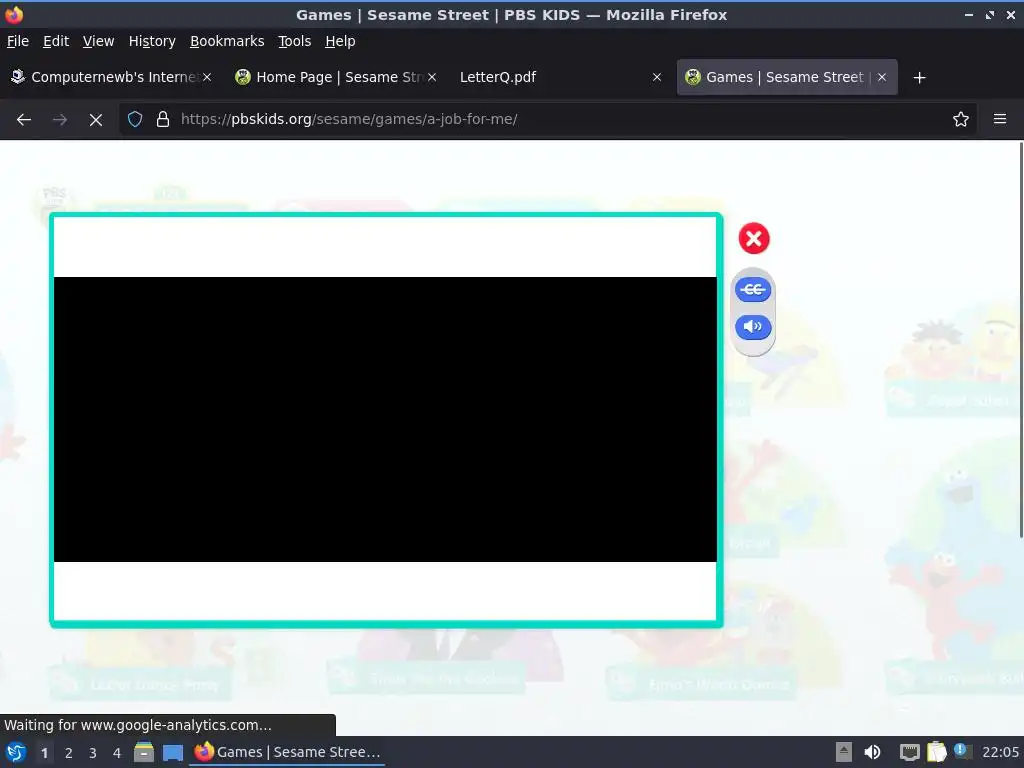Viewport: 1024px width, 768px height.
Task: Switch to workspace 4
Action: 117,753
